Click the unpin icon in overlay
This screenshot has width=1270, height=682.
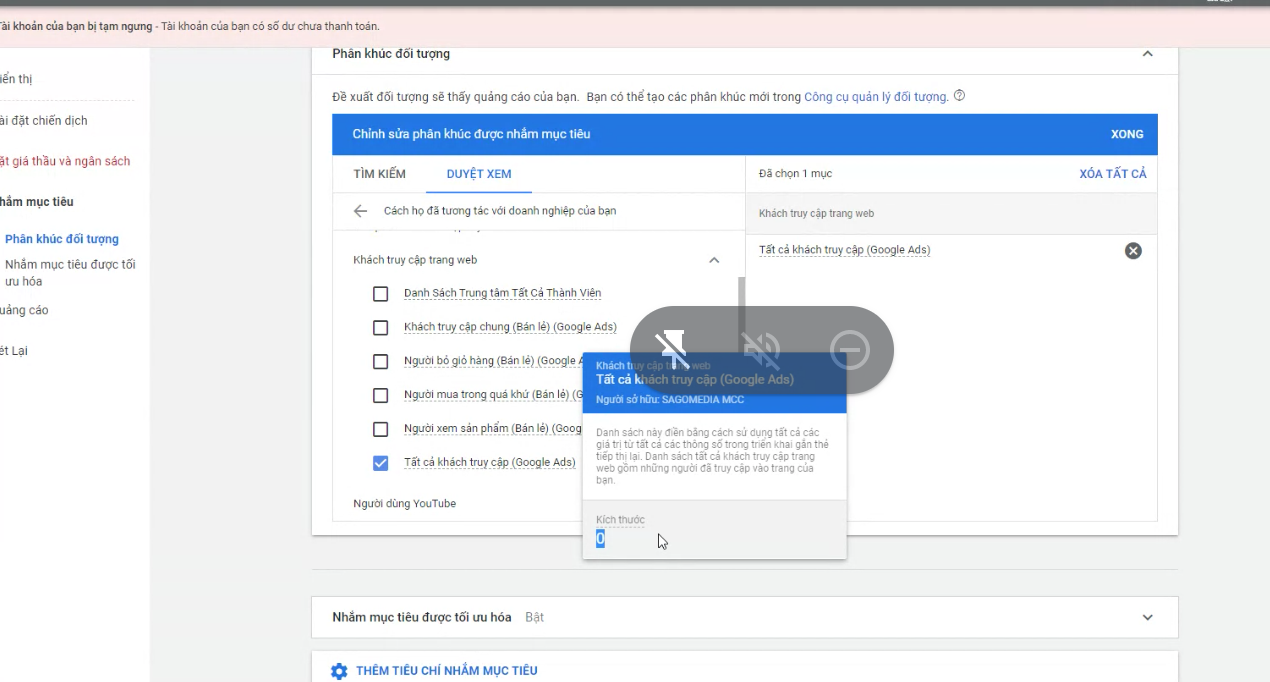[x=672, y=349]
